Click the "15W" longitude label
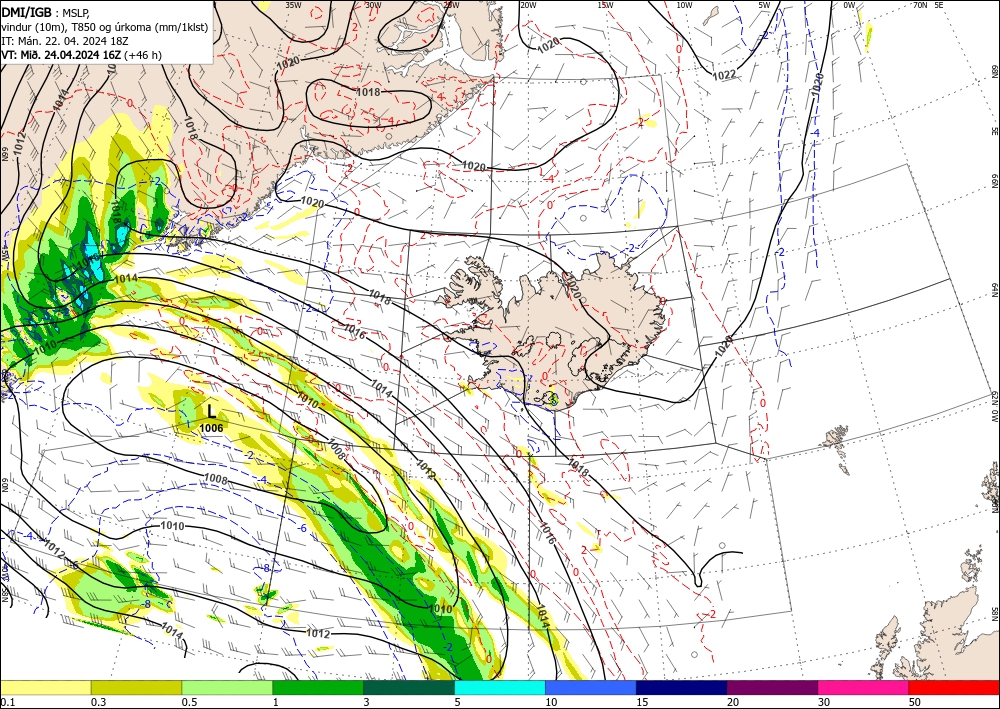The height and width of the screenshot is (709, 1000). coord(605,5)
